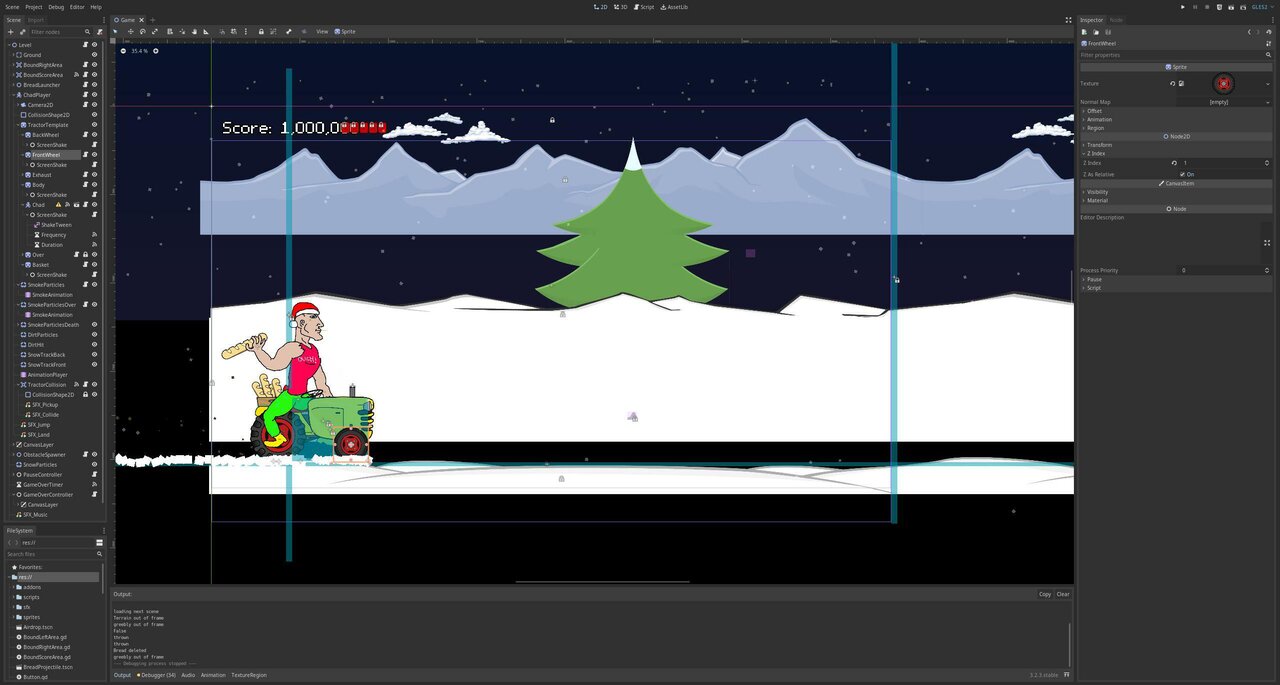Click the Copy button in Output panel

point(1044,594)
